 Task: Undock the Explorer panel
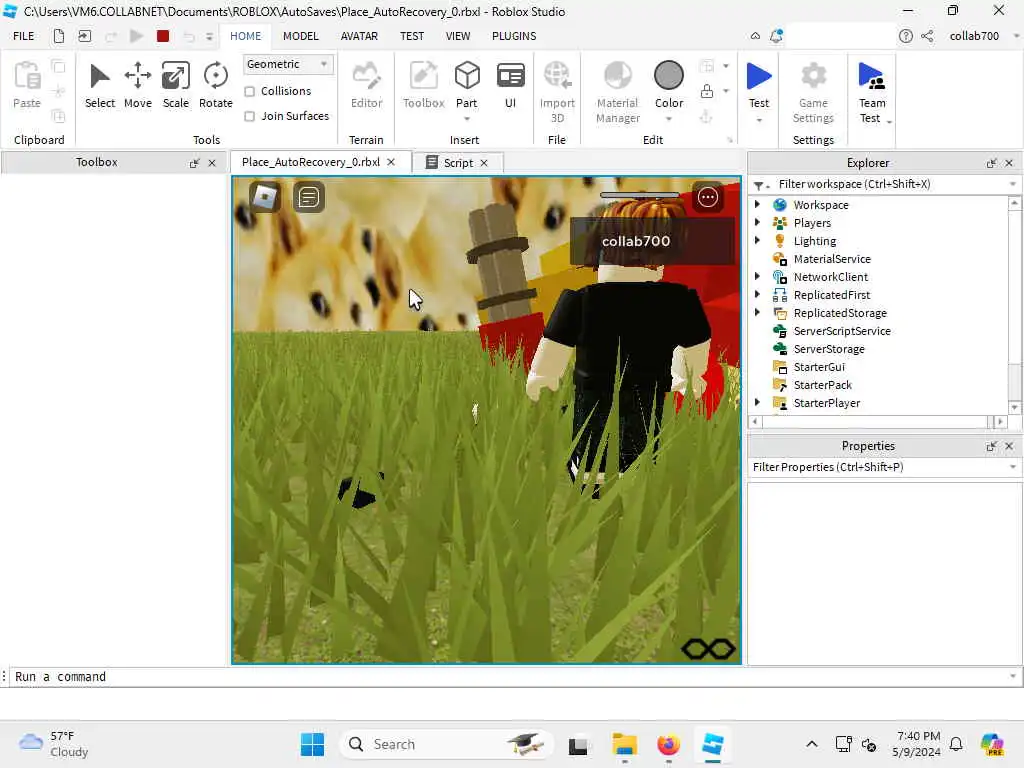(991, 163)
